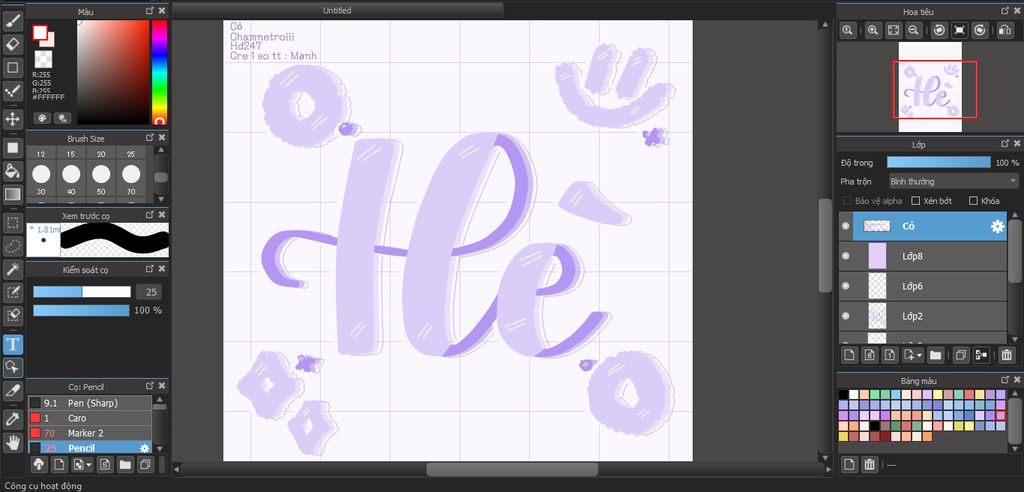
Task: Select the Lớp2 layer
Action: 923,316
